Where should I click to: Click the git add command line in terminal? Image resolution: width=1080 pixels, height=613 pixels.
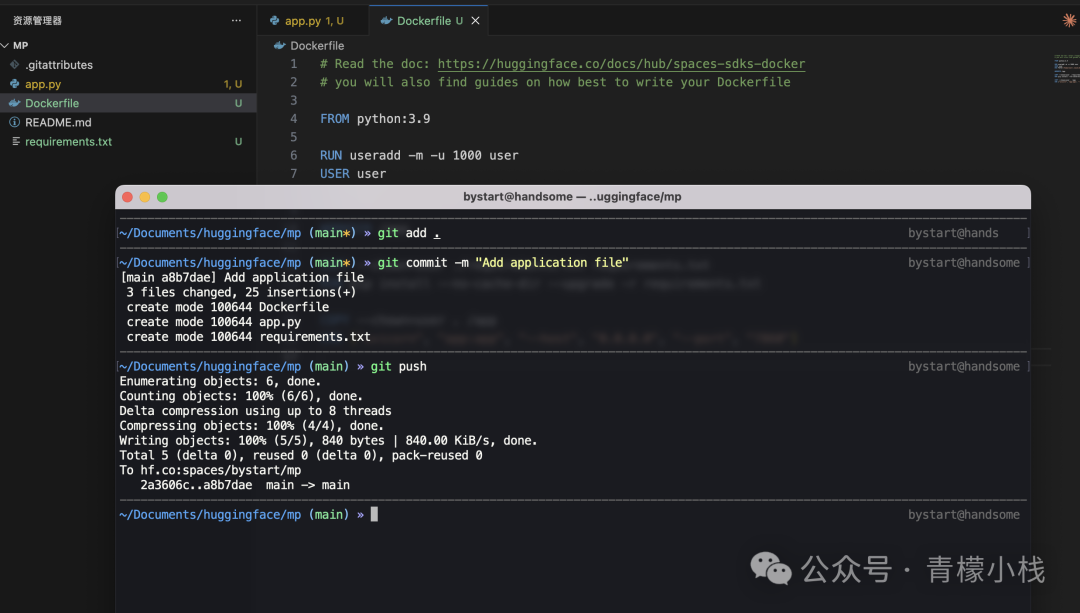click(409, 233)
